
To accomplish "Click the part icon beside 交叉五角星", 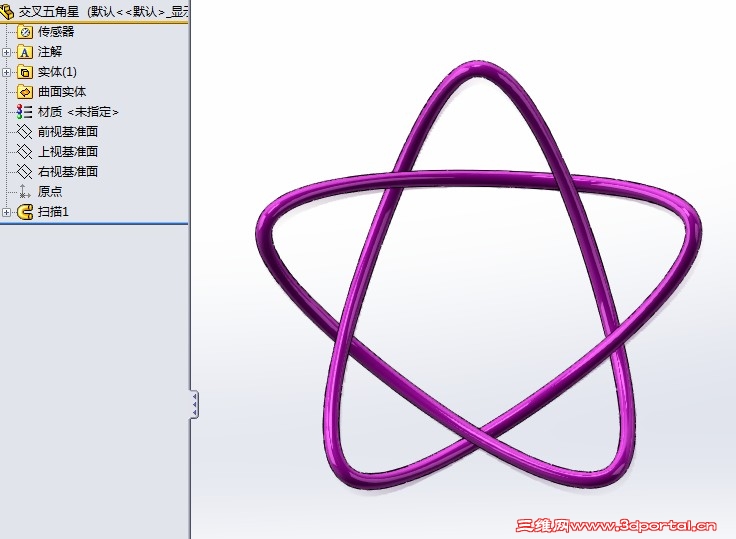I will [x=6, y=12].
